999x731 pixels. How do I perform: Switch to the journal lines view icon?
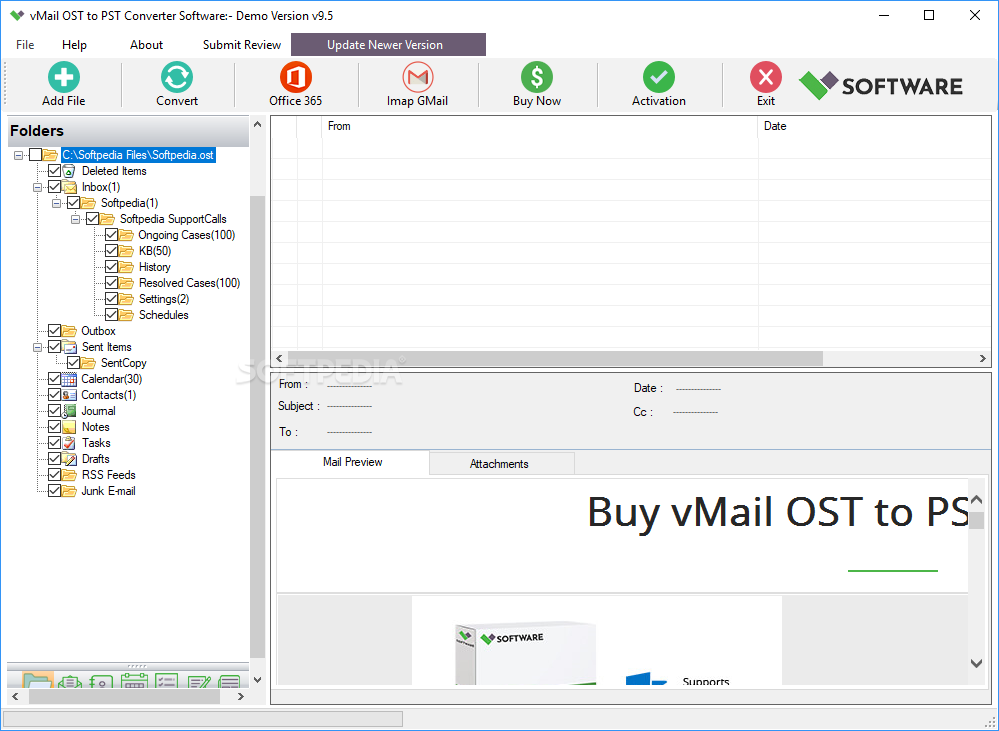229,681
